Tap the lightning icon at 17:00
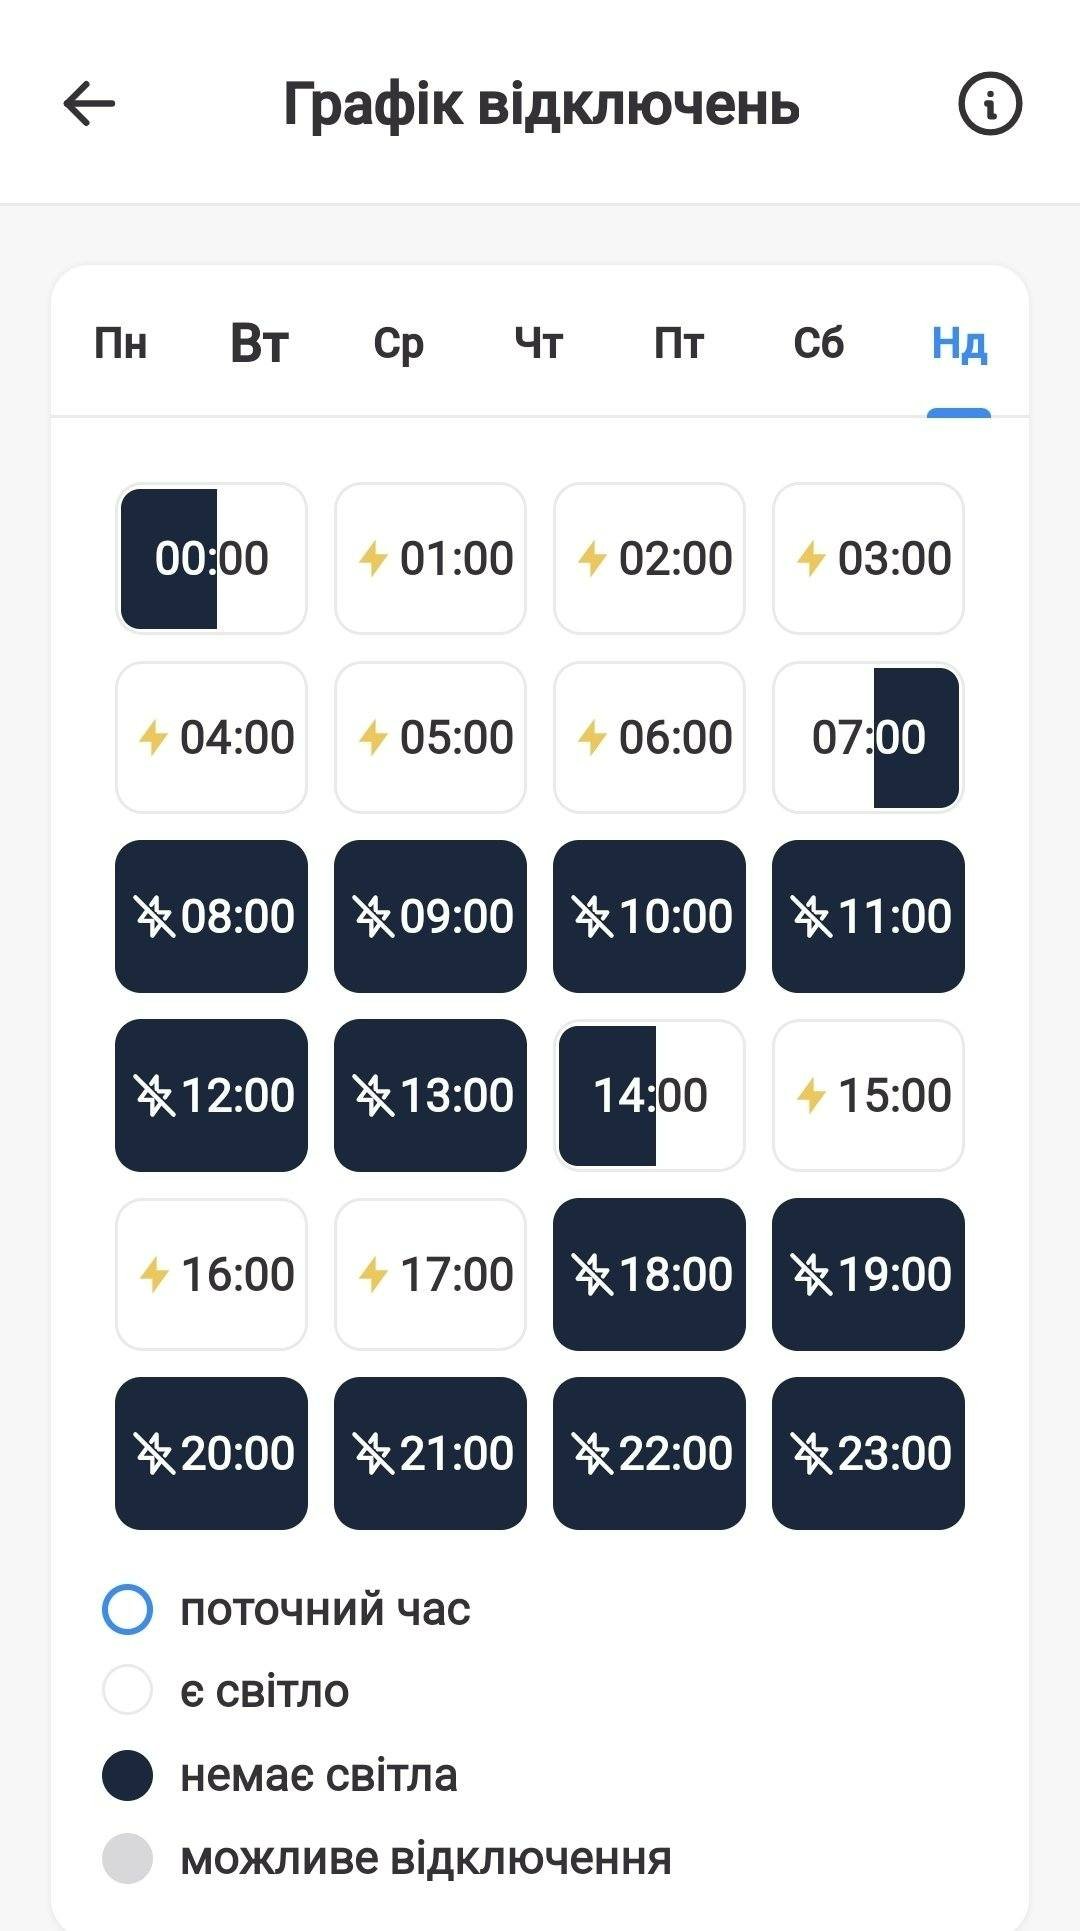The image size is (1080, 1931). (x=373, y=1274)
